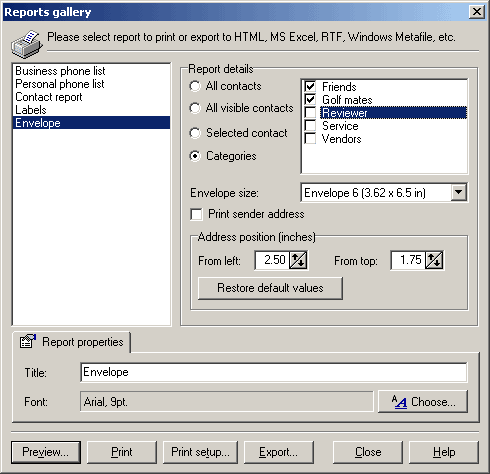Uncheck the Friends category checkbox
The width and height of the screenshot is (490, 474).
pos(310,86)
